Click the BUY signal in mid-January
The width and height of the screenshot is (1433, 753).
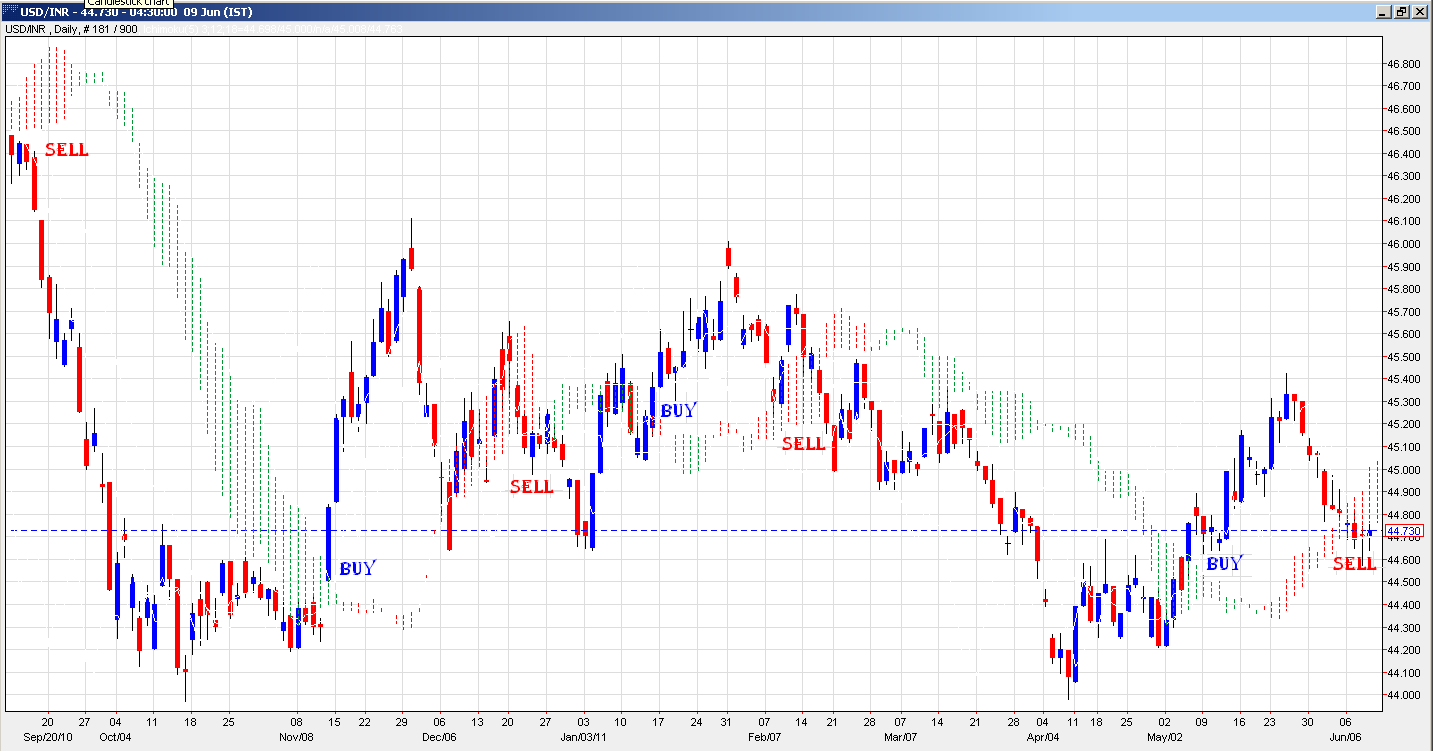pyautogui.click(x=678, y=410)
